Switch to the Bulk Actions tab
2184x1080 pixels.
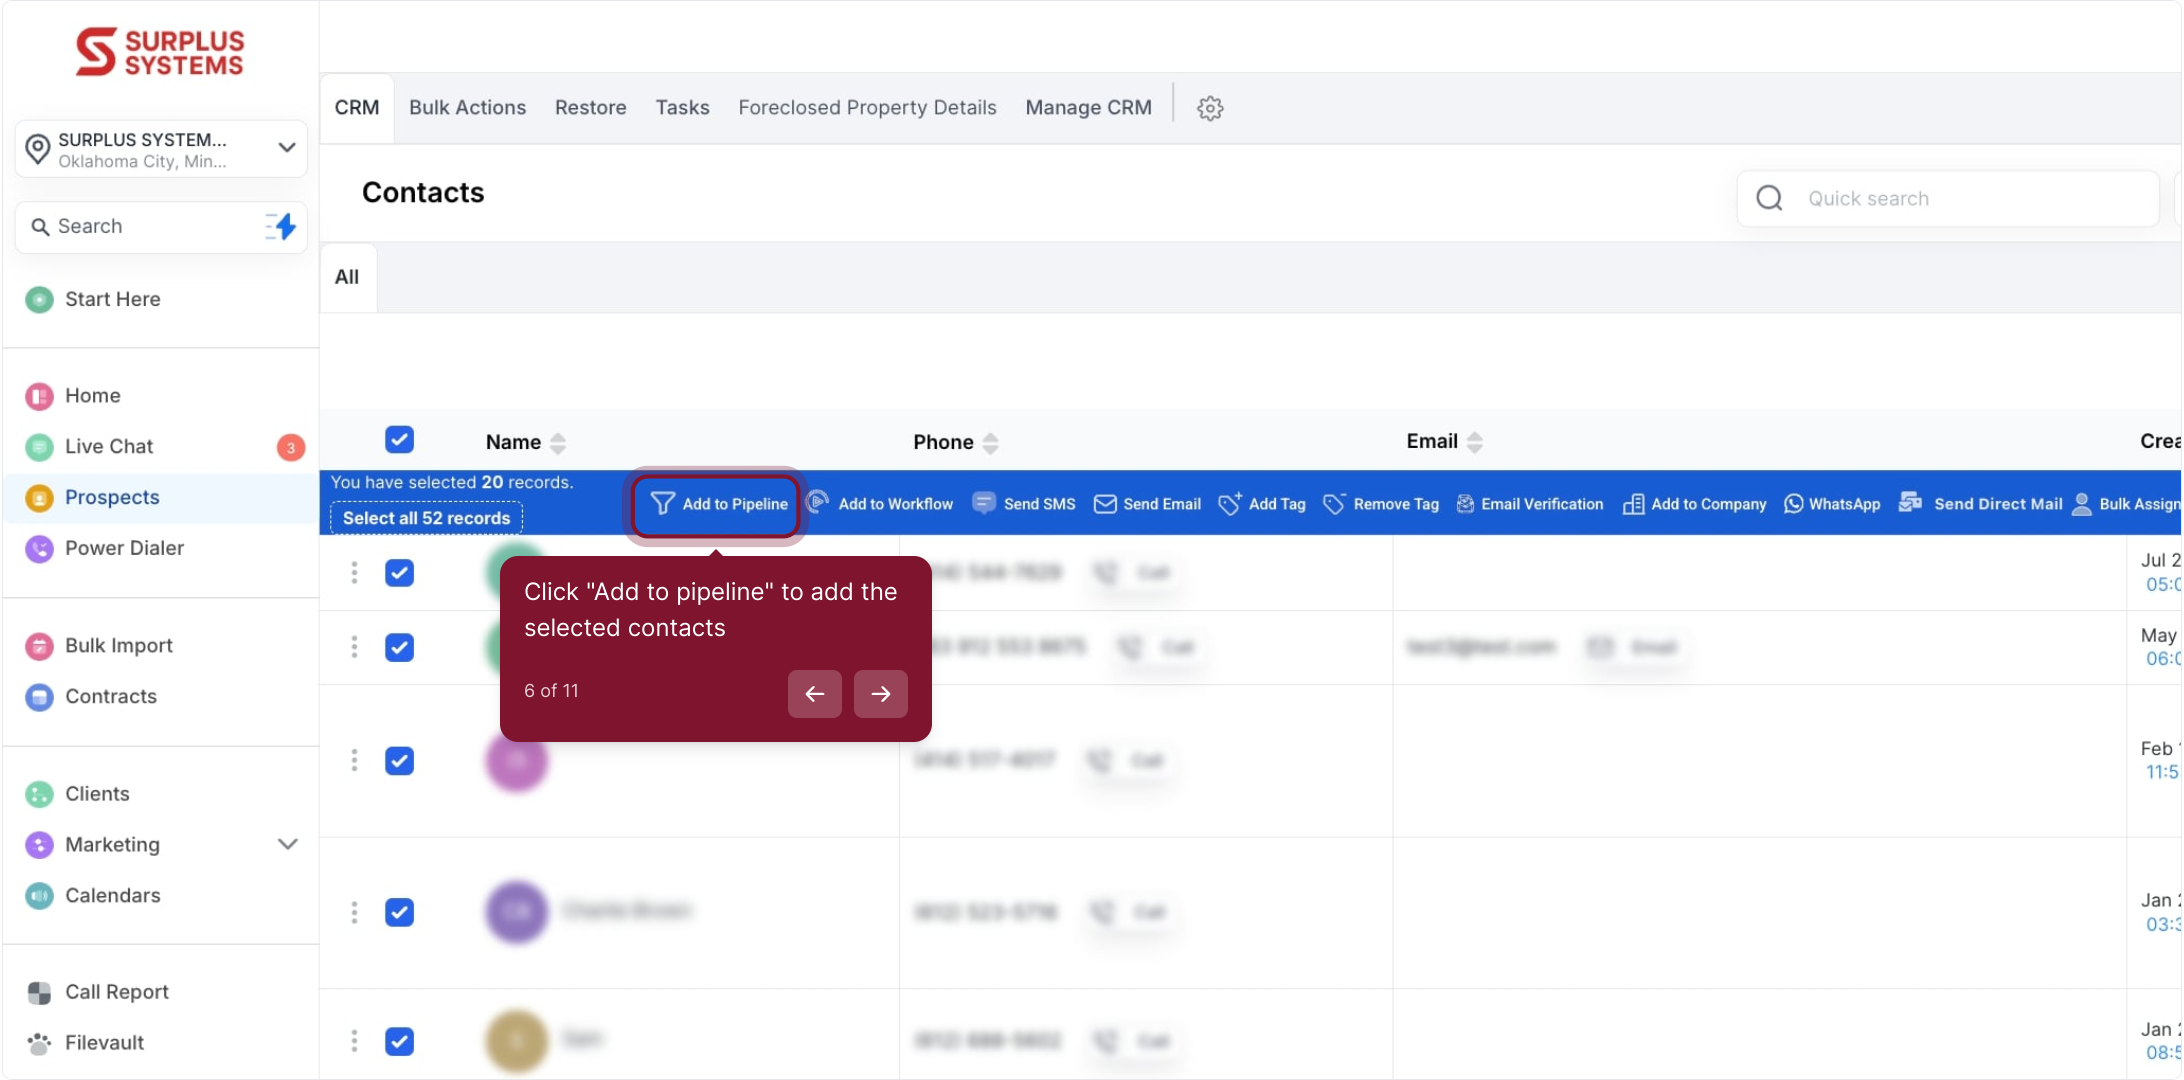coord(467,107)
